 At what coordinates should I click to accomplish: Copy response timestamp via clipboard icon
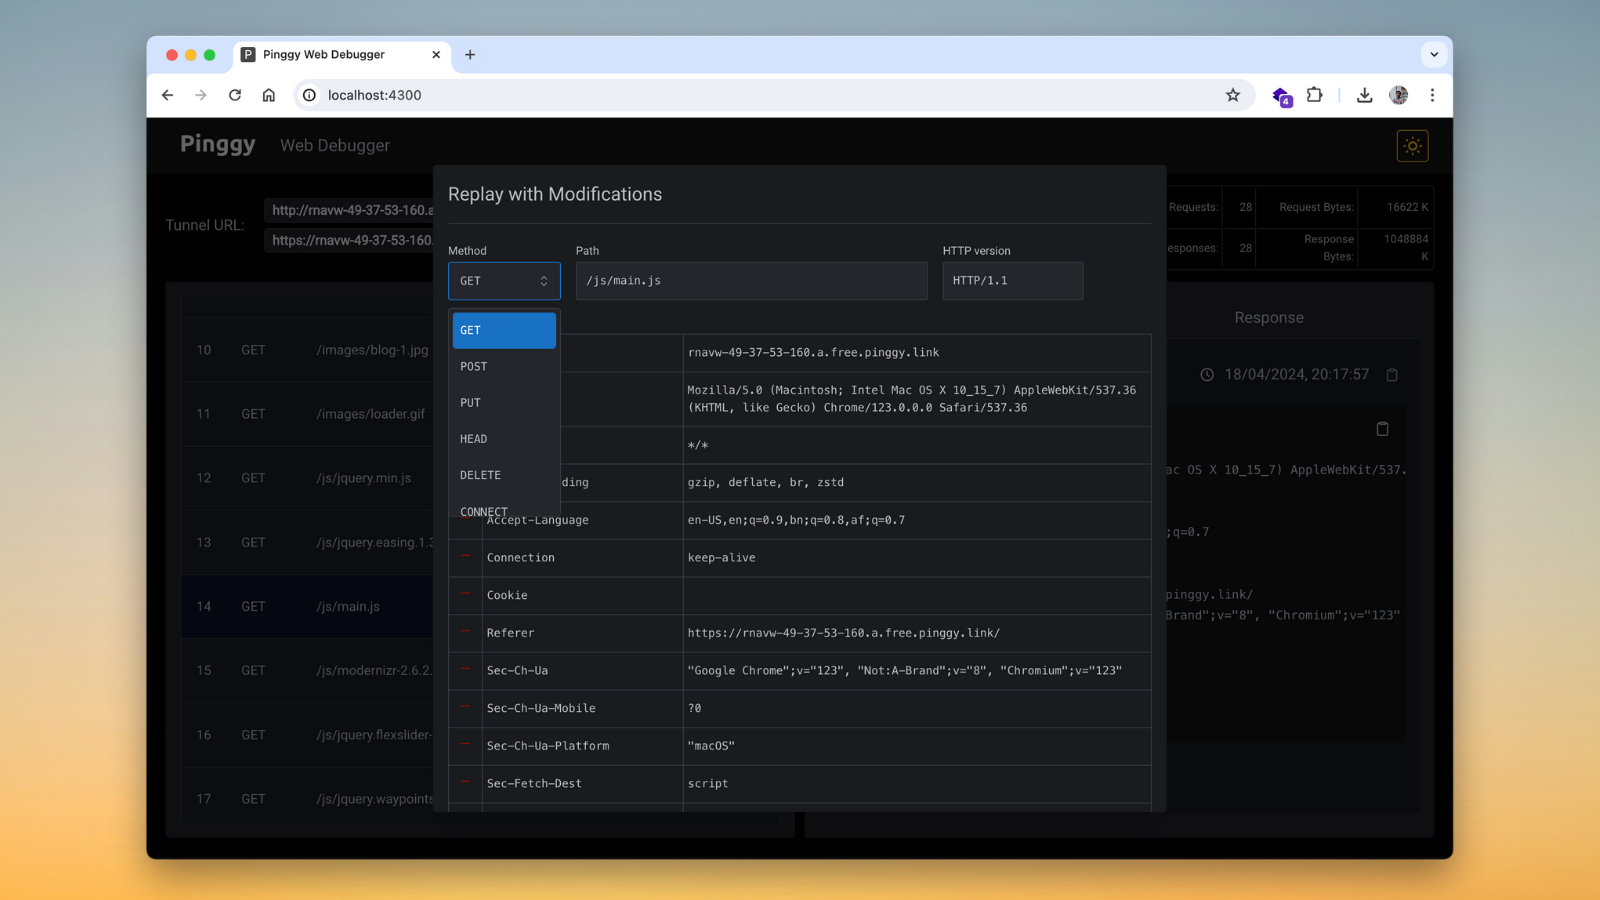[1392, 375]
